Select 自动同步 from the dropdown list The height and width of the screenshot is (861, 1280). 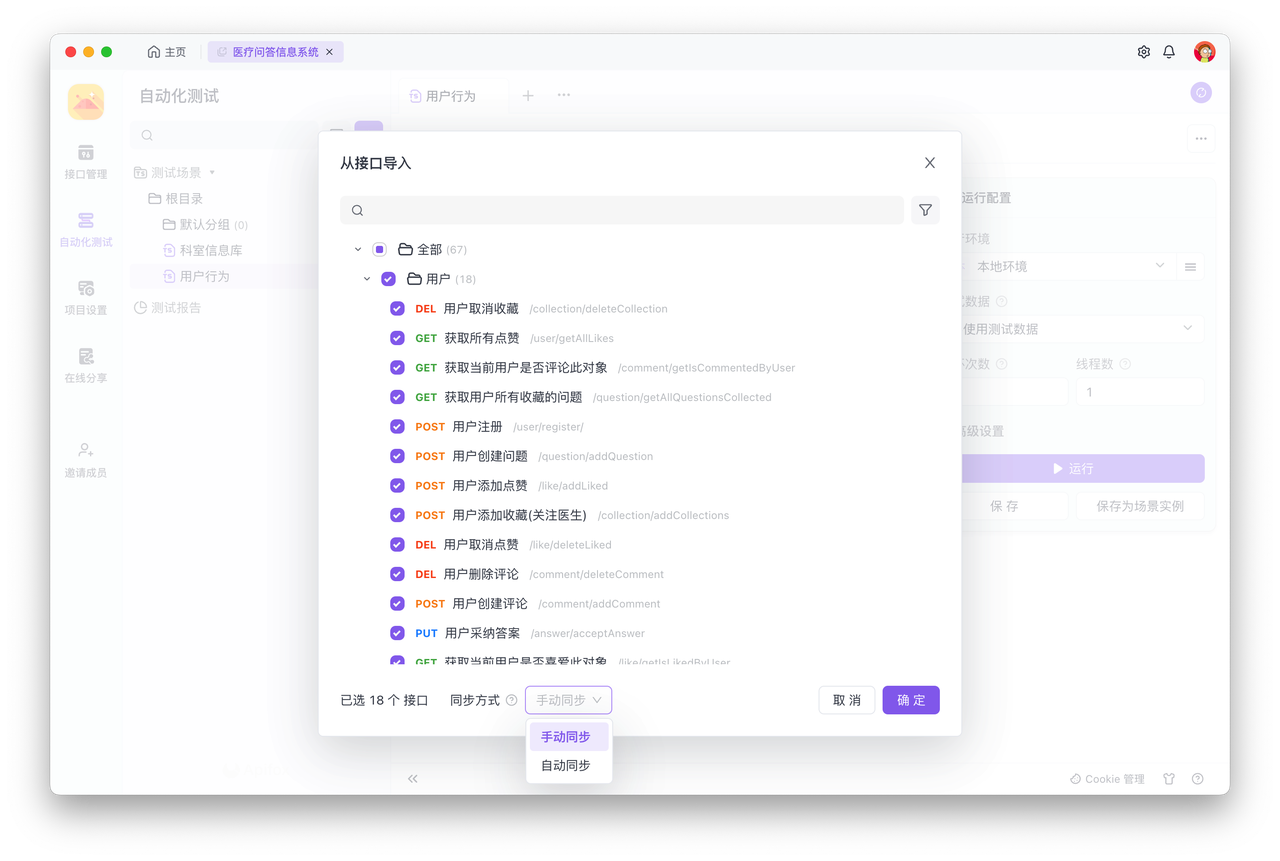(x=566, y=765)
